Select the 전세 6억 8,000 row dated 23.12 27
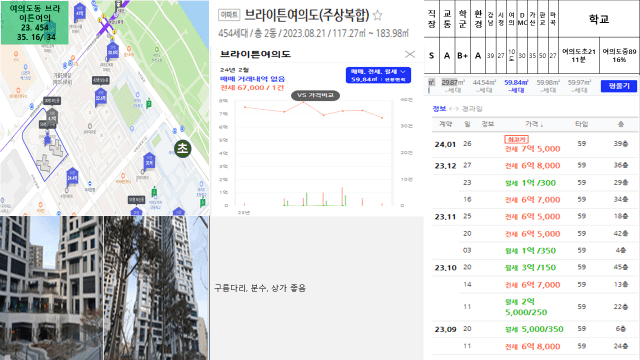 coord(535,165)
